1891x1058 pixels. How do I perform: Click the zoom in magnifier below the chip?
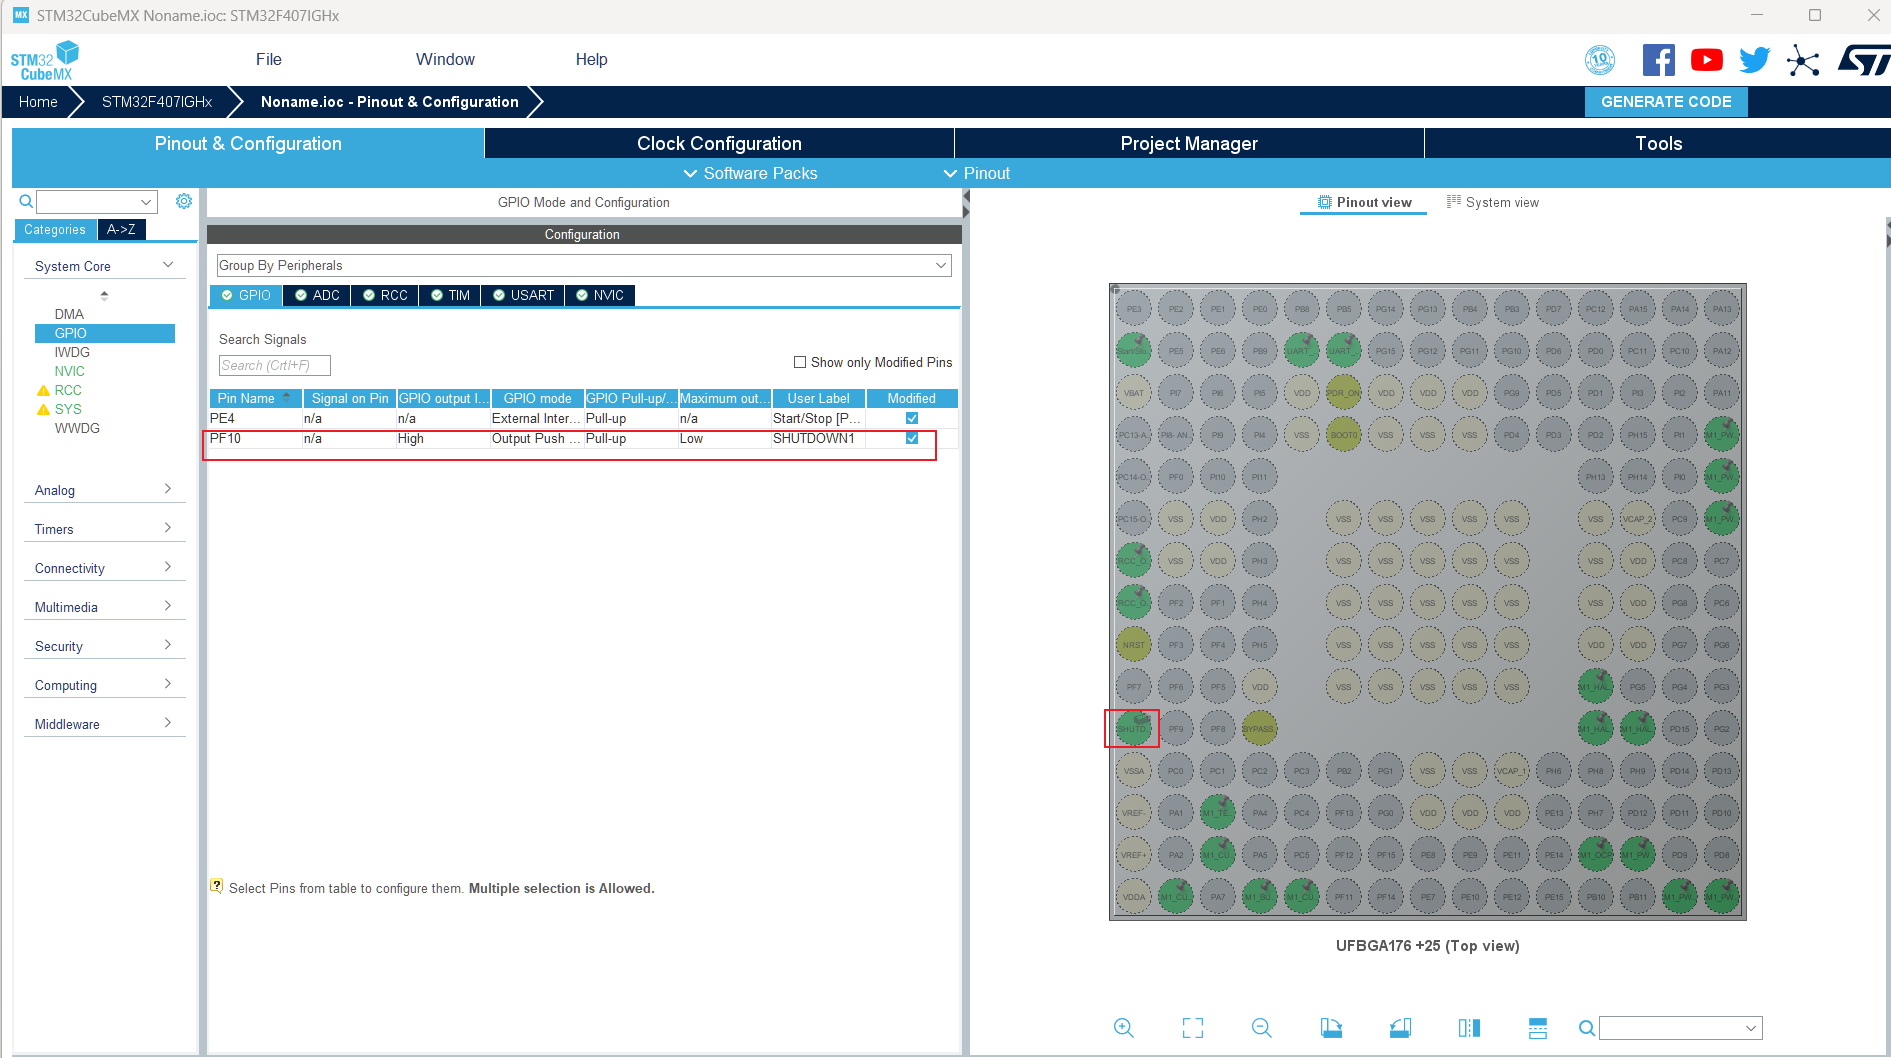point(1124,1028)
